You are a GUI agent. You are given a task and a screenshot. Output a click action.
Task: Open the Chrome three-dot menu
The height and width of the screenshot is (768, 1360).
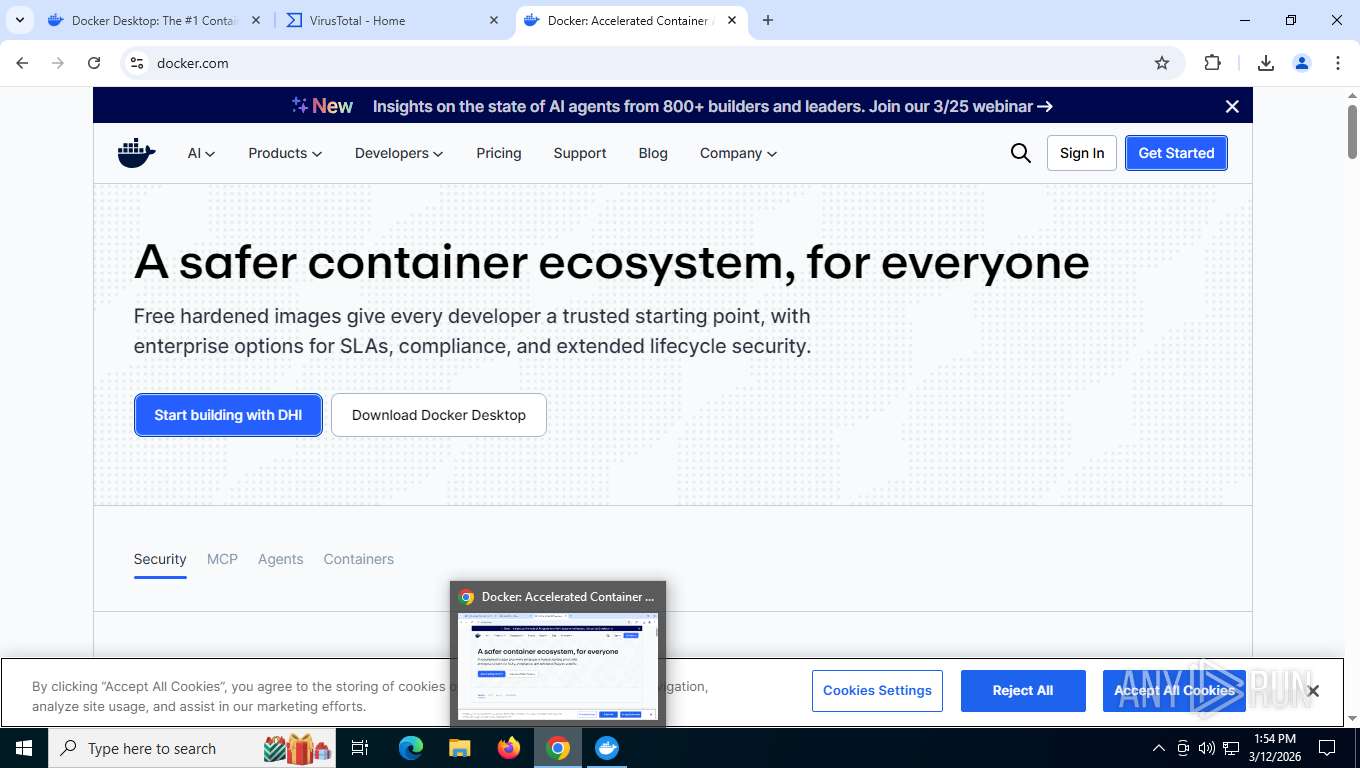tap(1337, 63)
